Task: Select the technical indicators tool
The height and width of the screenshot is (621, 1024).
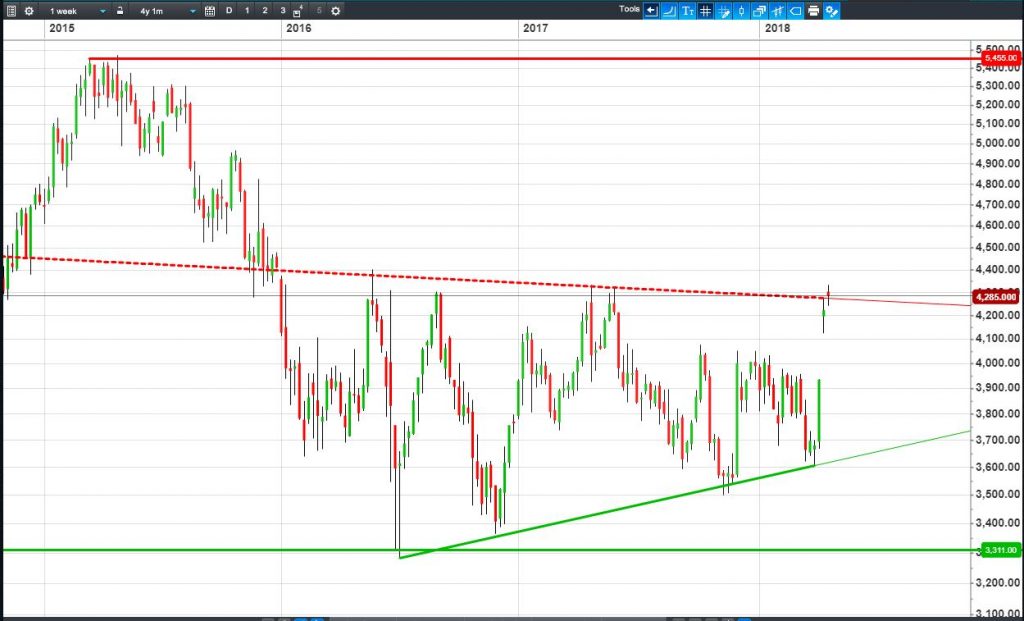Action: click(777, 10)
